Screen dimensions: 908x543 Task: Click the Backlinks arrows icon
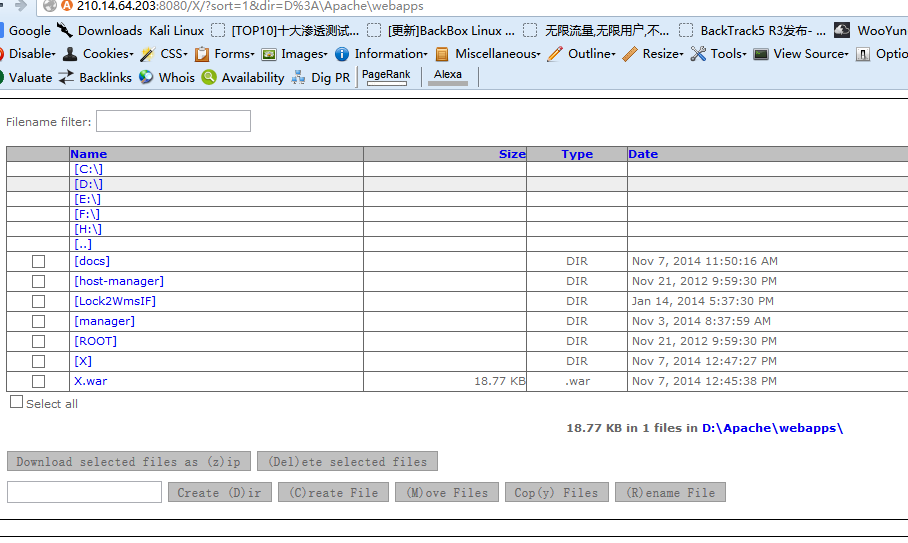(66, 77)
